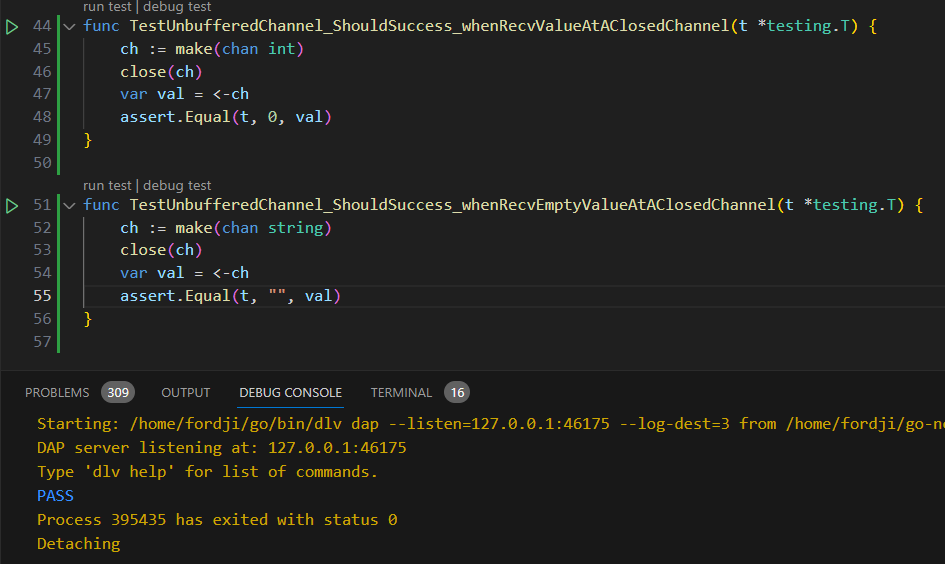This screenshot has height=564, width=945.
Task: Select the DEBUG CONSOLE tab
Action: (290, 393)
